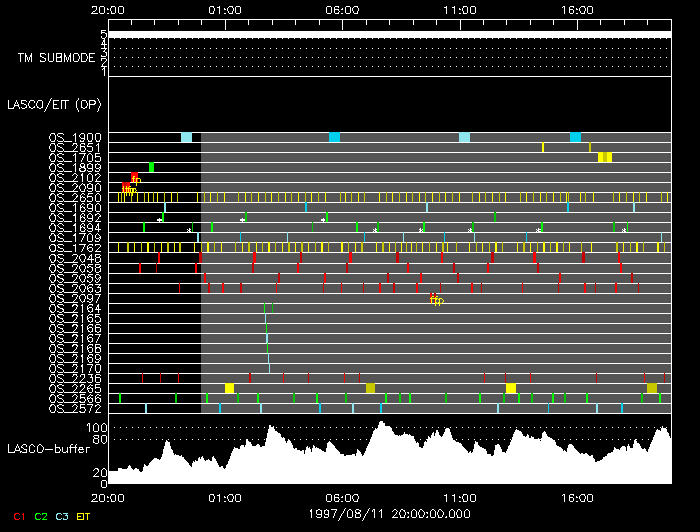Image resolution: width=700 pixels, height=532 pixels.
Task: Click the TM SUBMODE label
Action: (56, 57)
